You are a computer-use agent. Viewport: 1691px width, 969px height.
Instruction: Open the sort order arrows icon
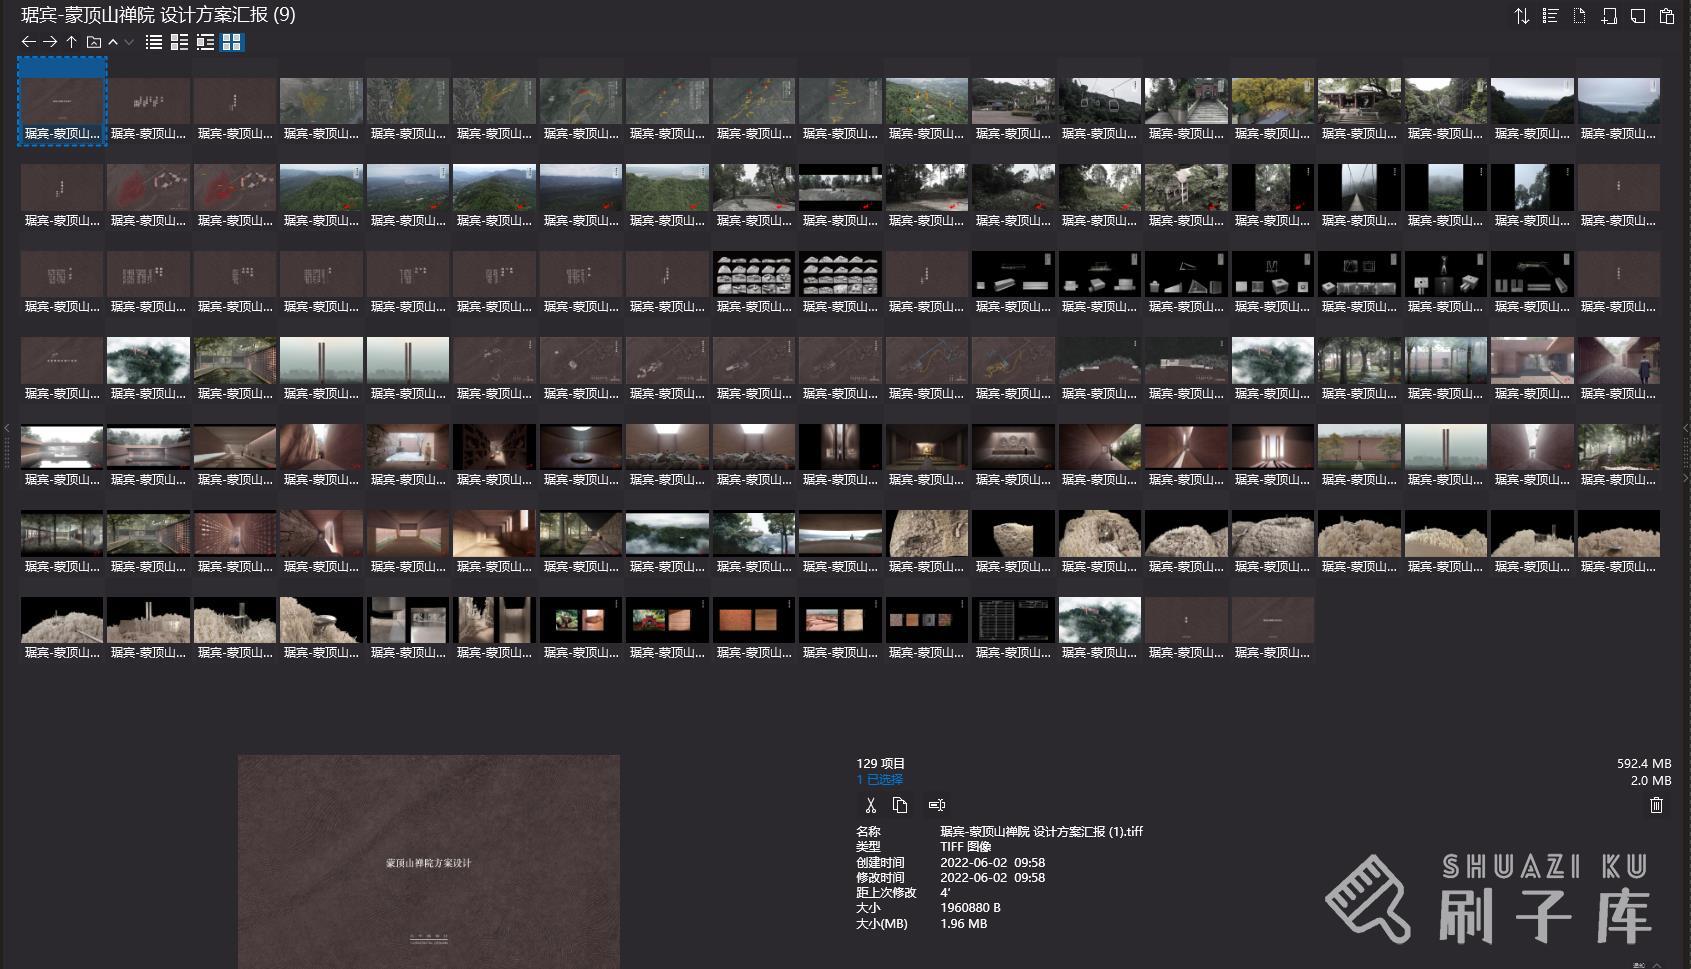1521,16
